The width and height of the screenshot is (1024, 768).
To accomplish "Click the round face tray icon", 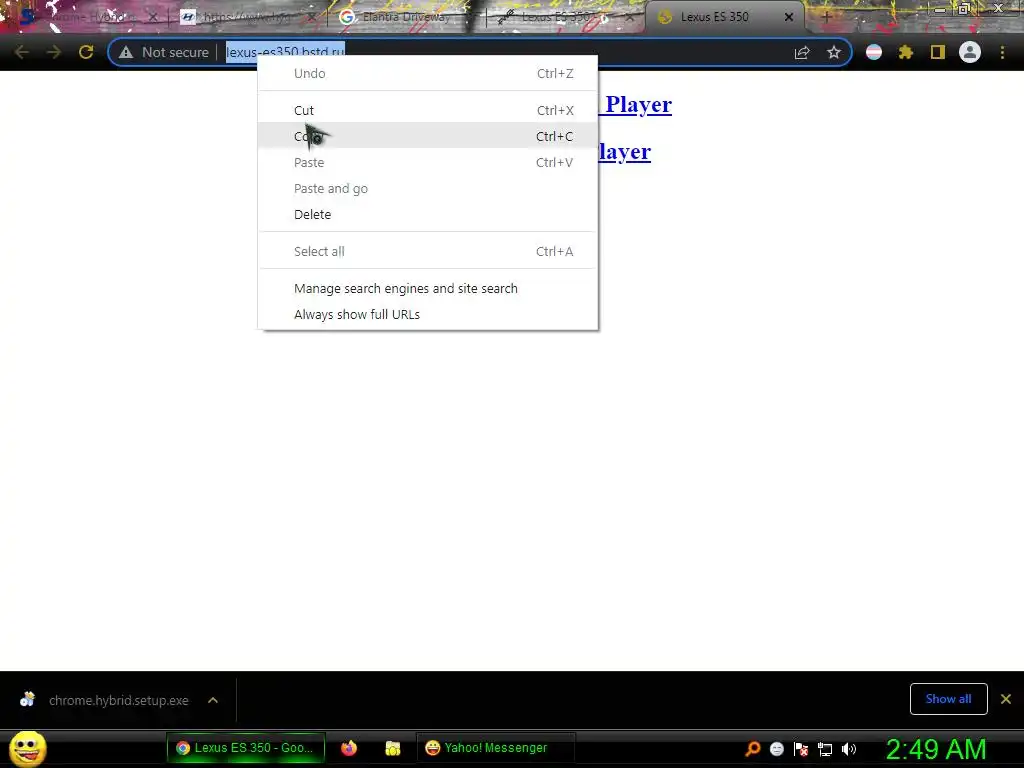I will pos(776,749).
